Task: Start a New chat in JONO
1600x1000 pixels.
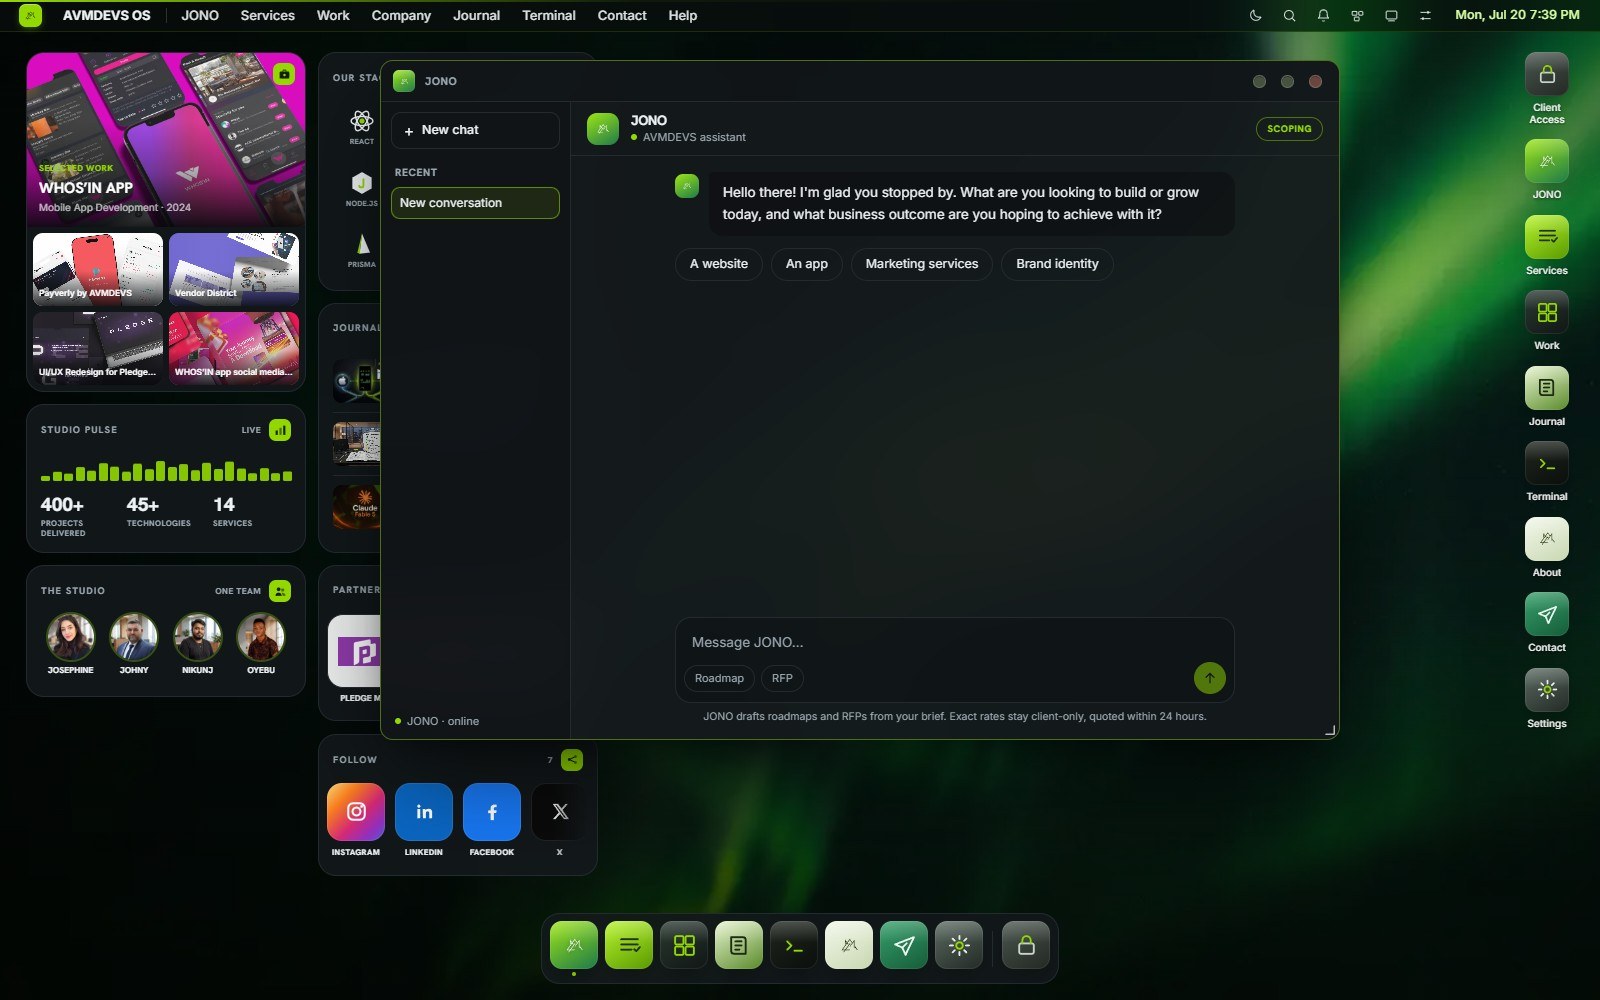Action: click(475, 130)
